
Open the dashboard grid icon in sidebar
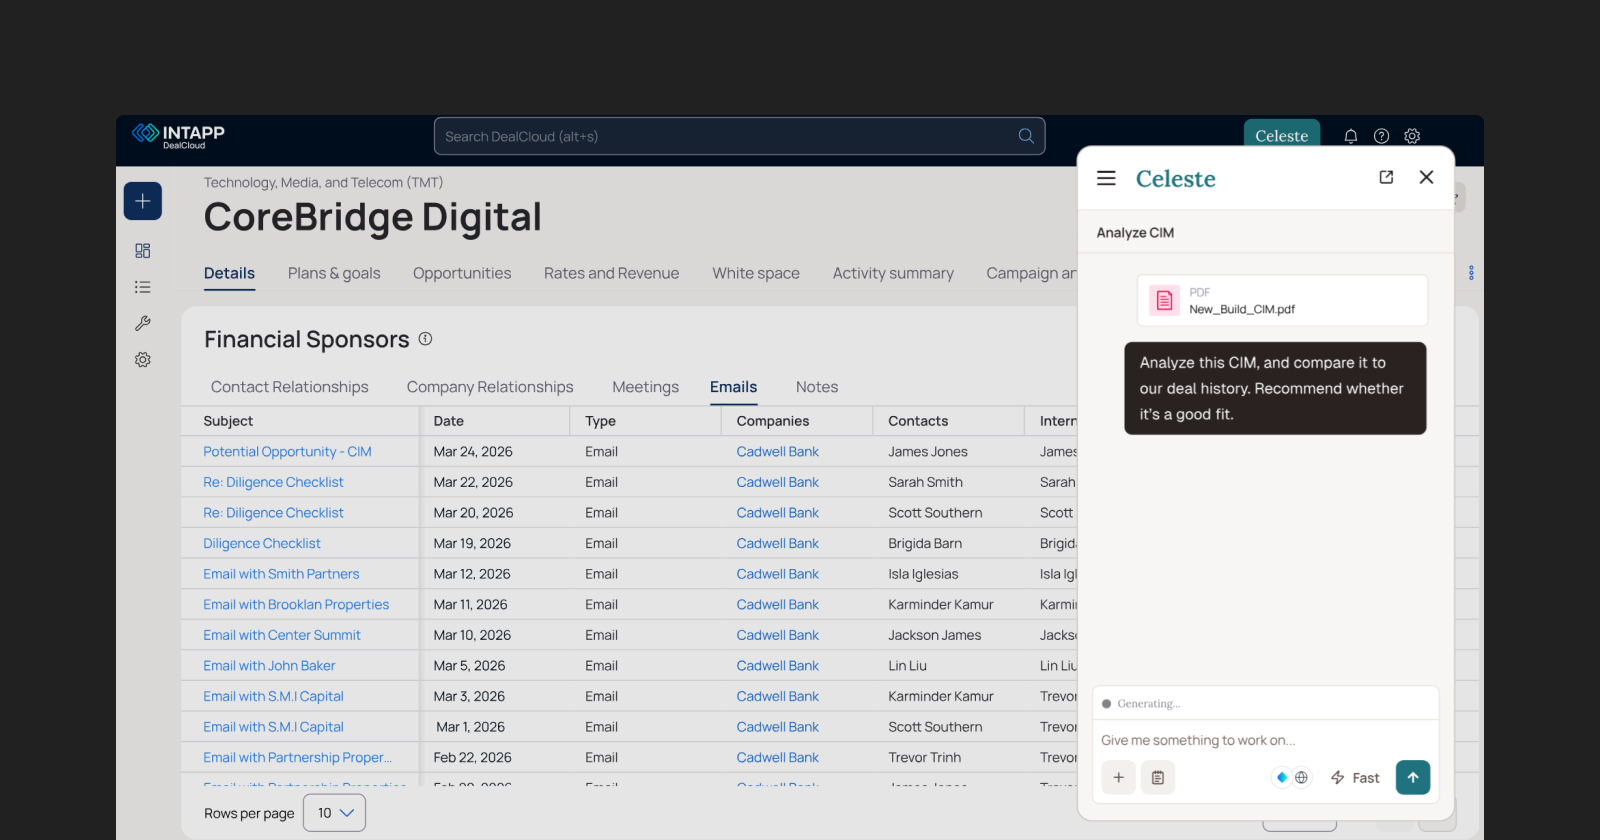143,251
